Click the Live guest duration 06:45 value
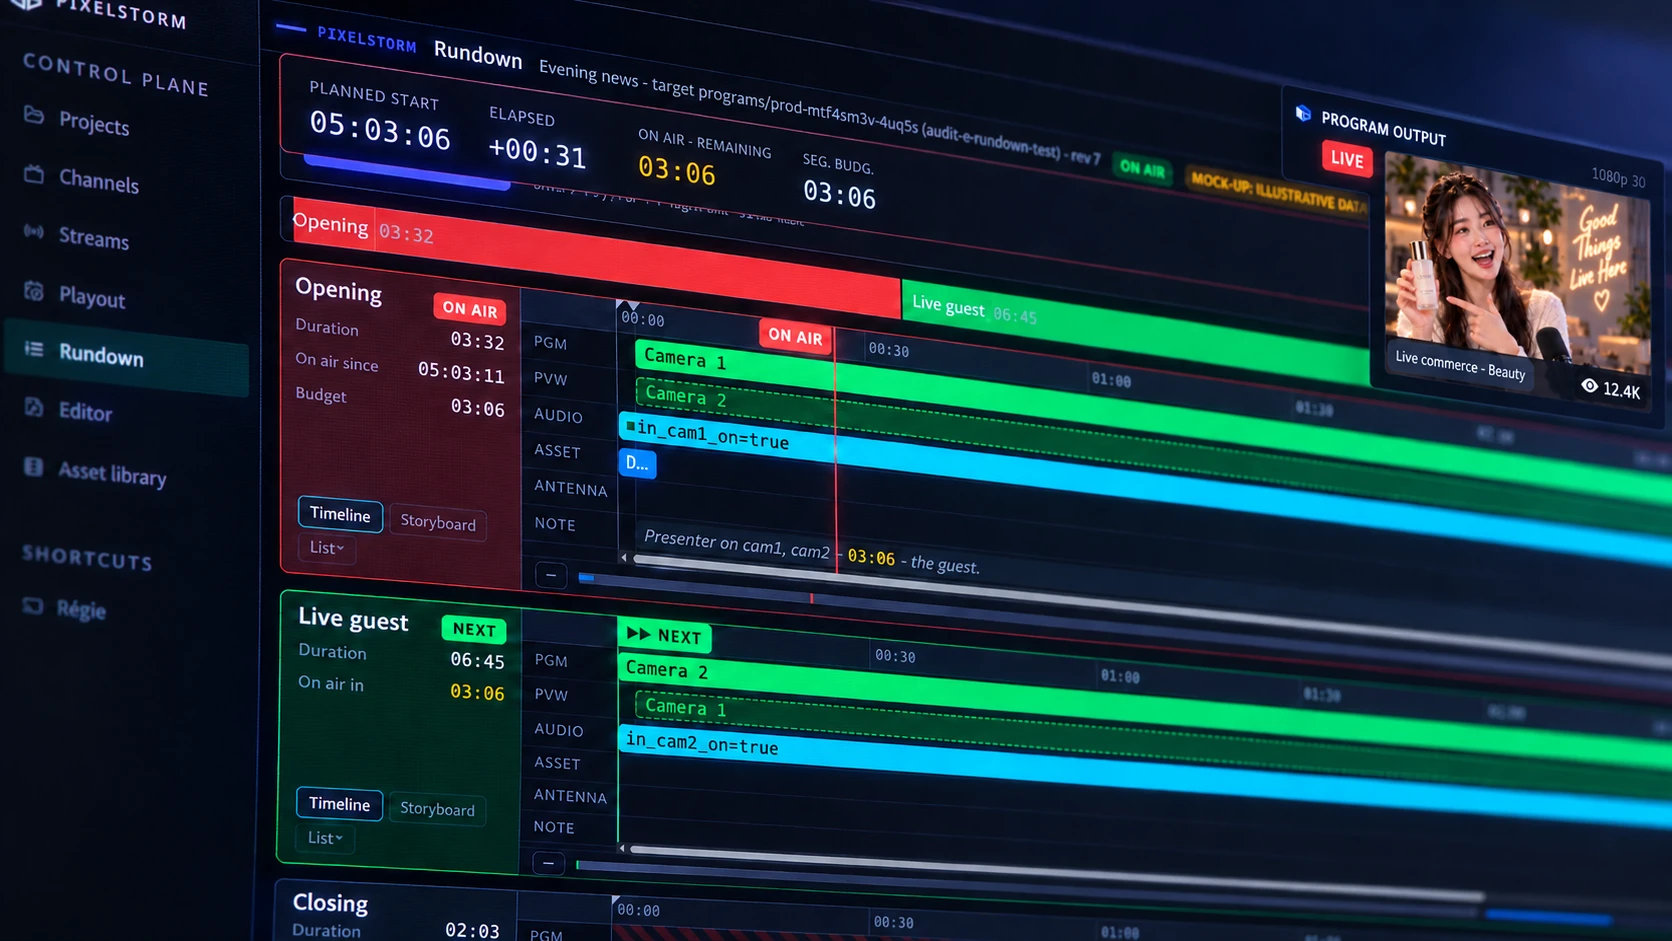 point(477,660)
